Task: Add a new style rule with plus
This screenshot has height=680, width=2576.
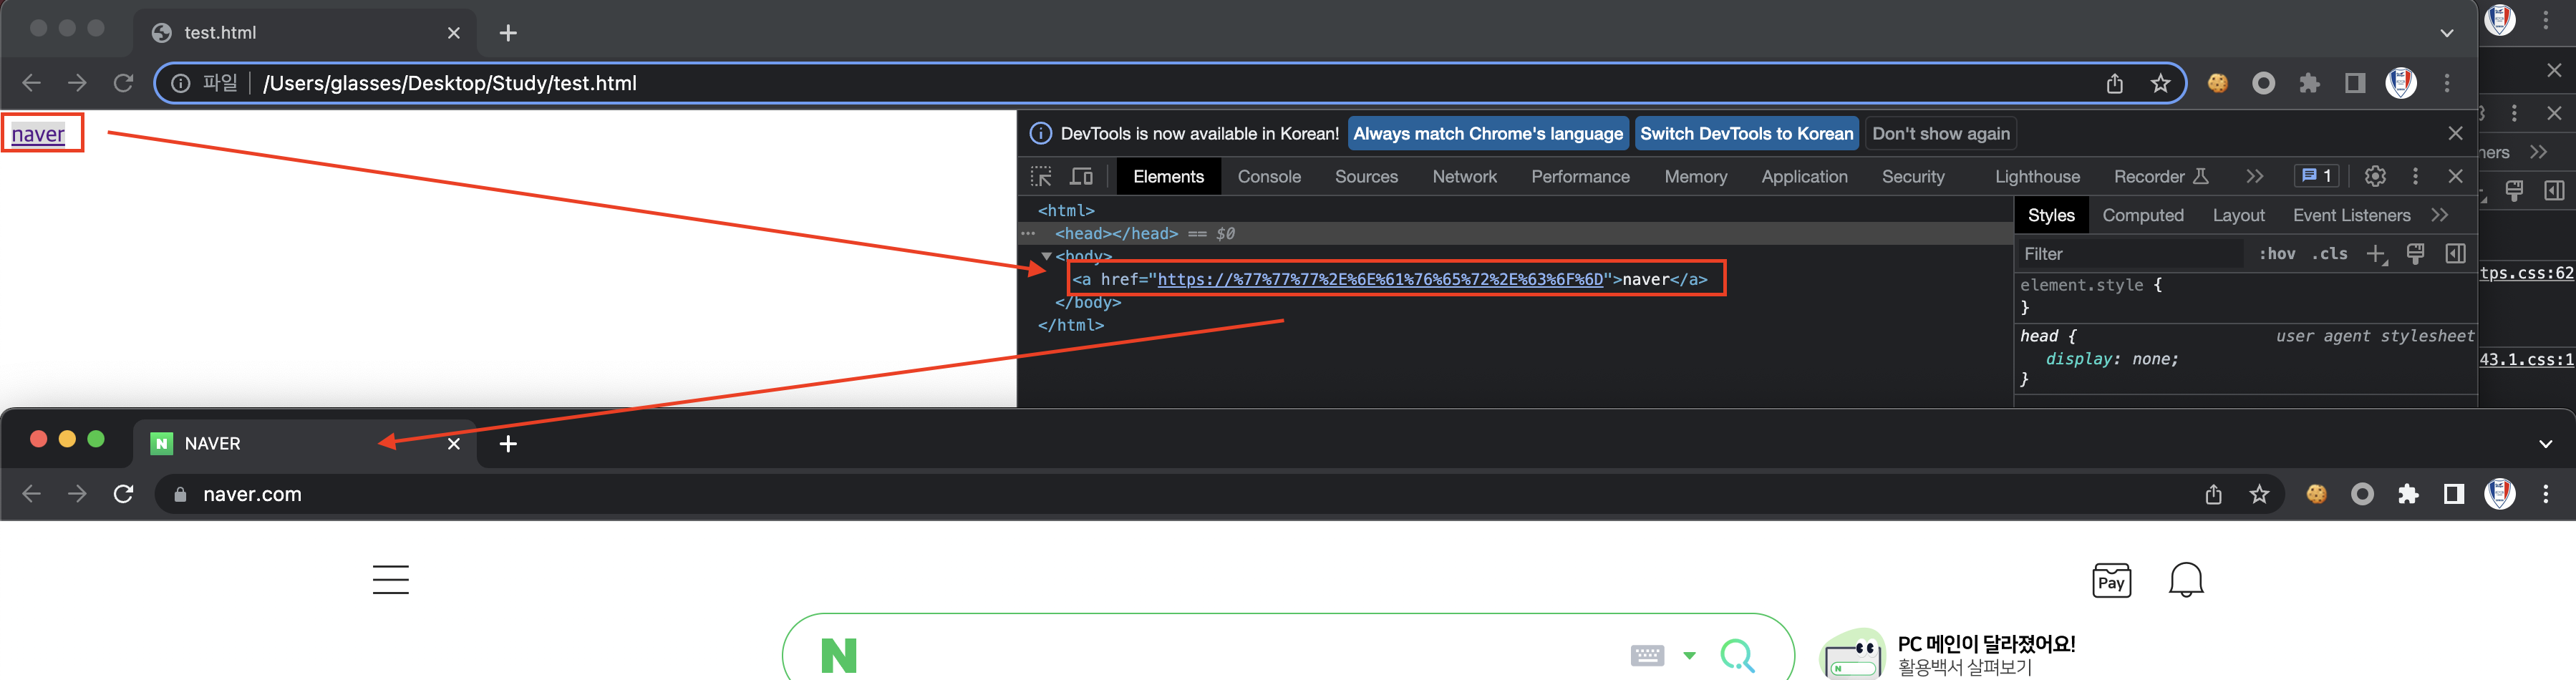Action: [2376, 254]
